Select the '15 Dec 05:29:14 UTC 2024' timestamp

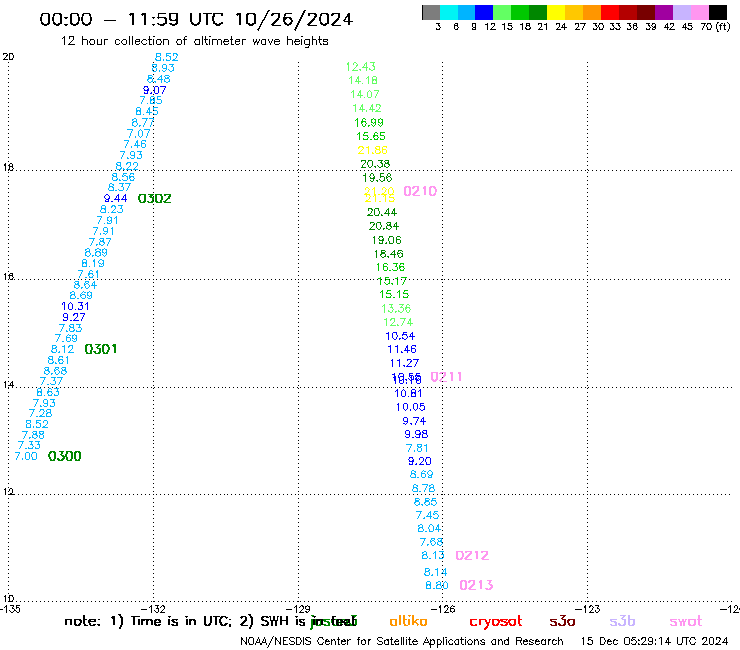pos(654,641)
